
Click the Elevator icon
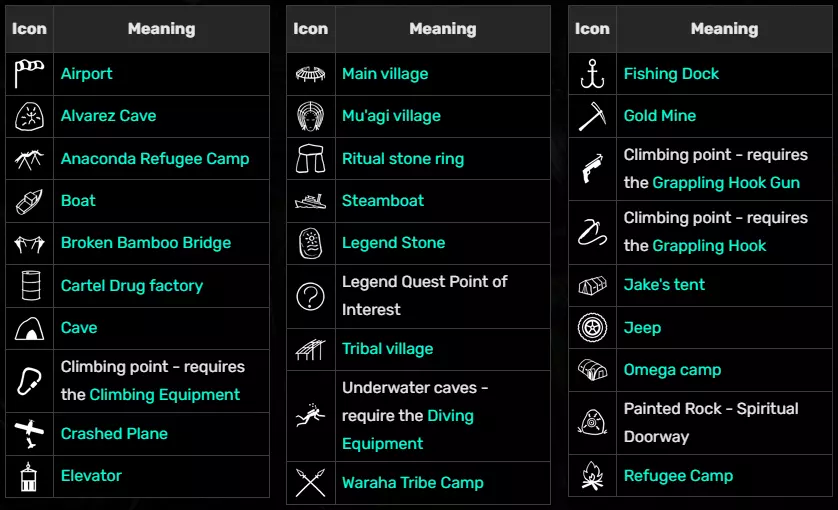click(29, 476)
